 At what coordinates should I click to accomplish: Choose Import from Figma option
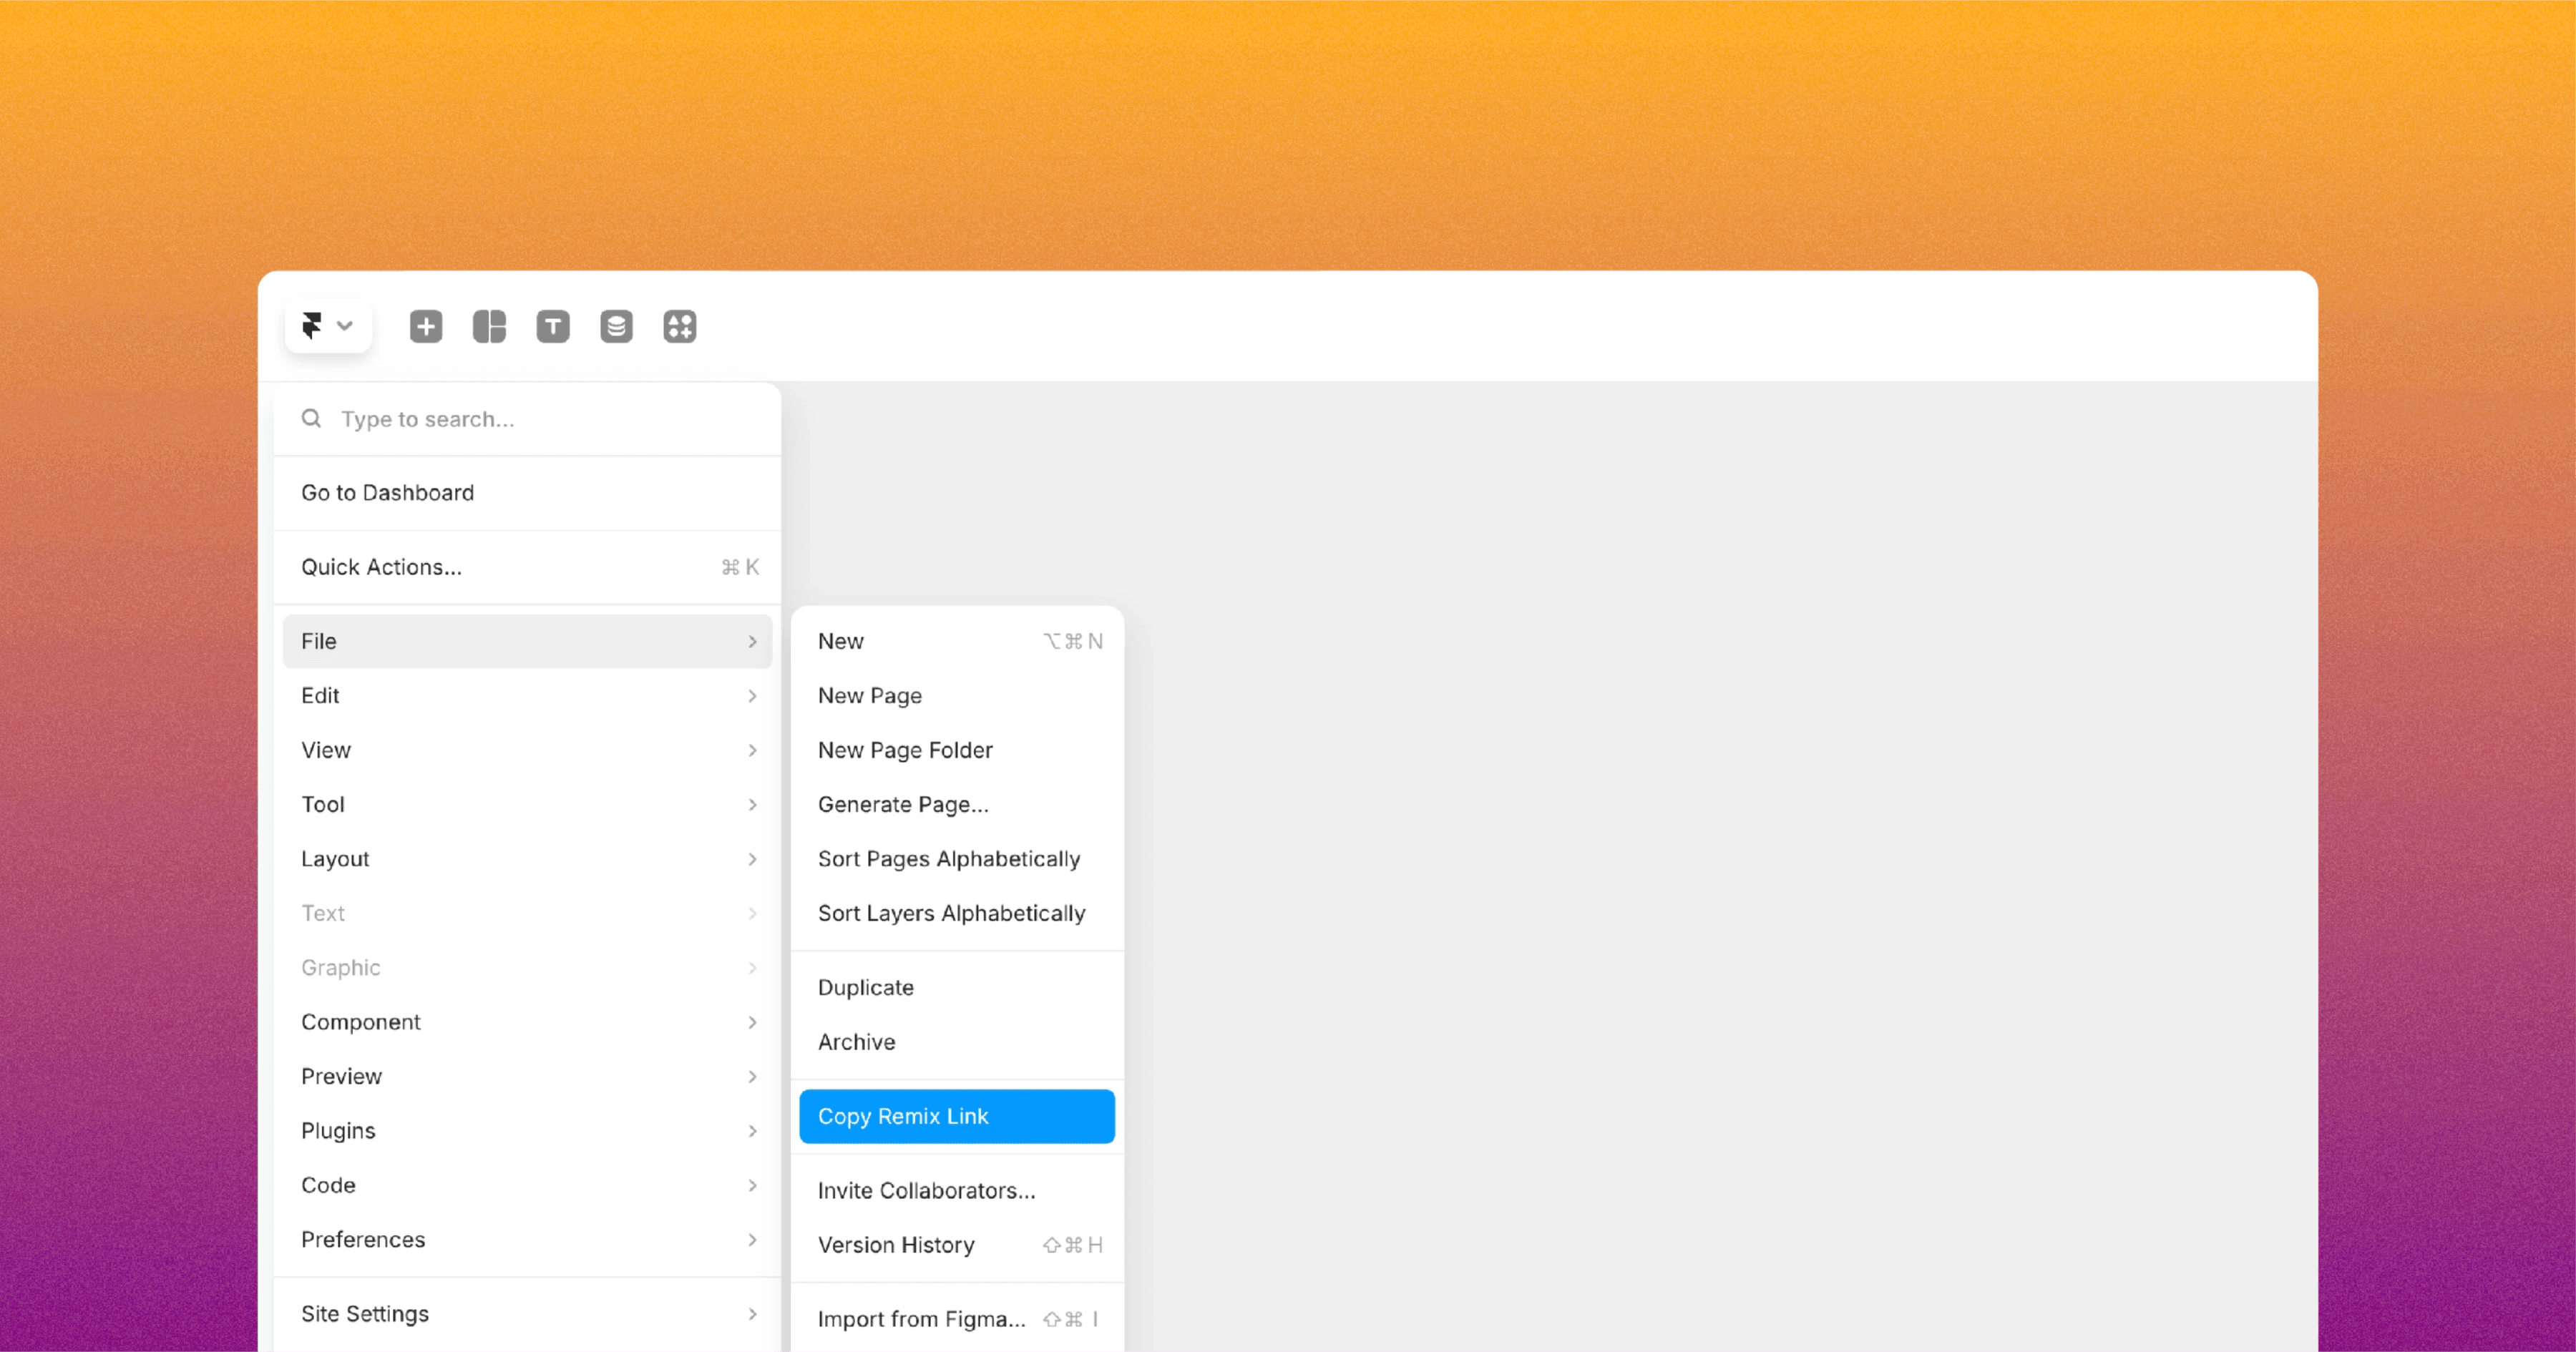(921, 1319)
